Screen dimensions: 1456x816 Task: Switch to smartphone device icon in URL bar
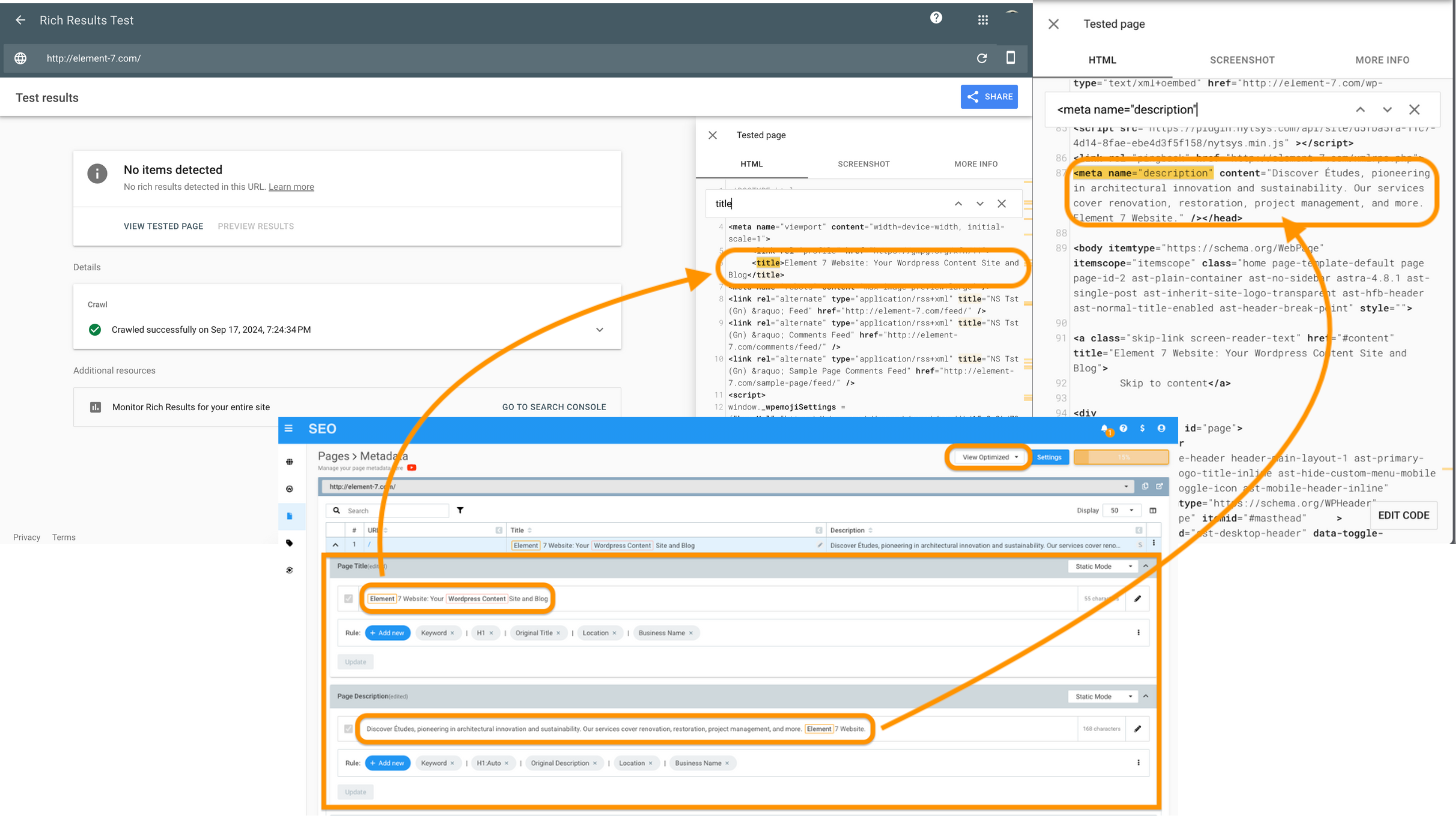pyautogui.click(x=1011, y=58)
